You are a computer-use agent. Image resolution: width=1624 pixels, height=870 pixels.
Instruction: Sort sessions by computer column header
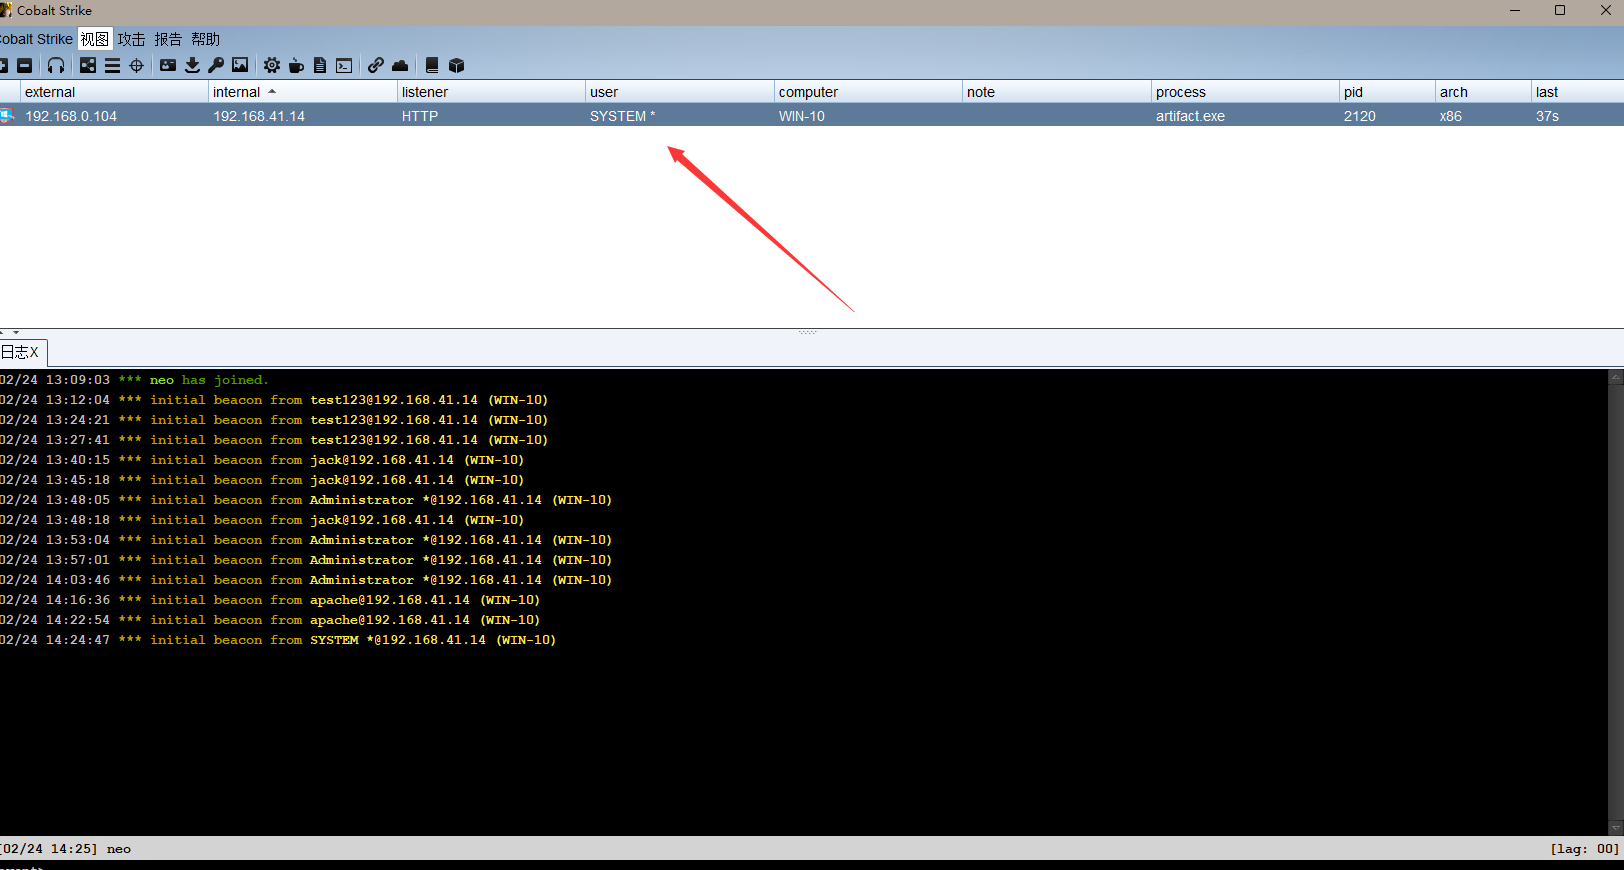click(868, 92)
